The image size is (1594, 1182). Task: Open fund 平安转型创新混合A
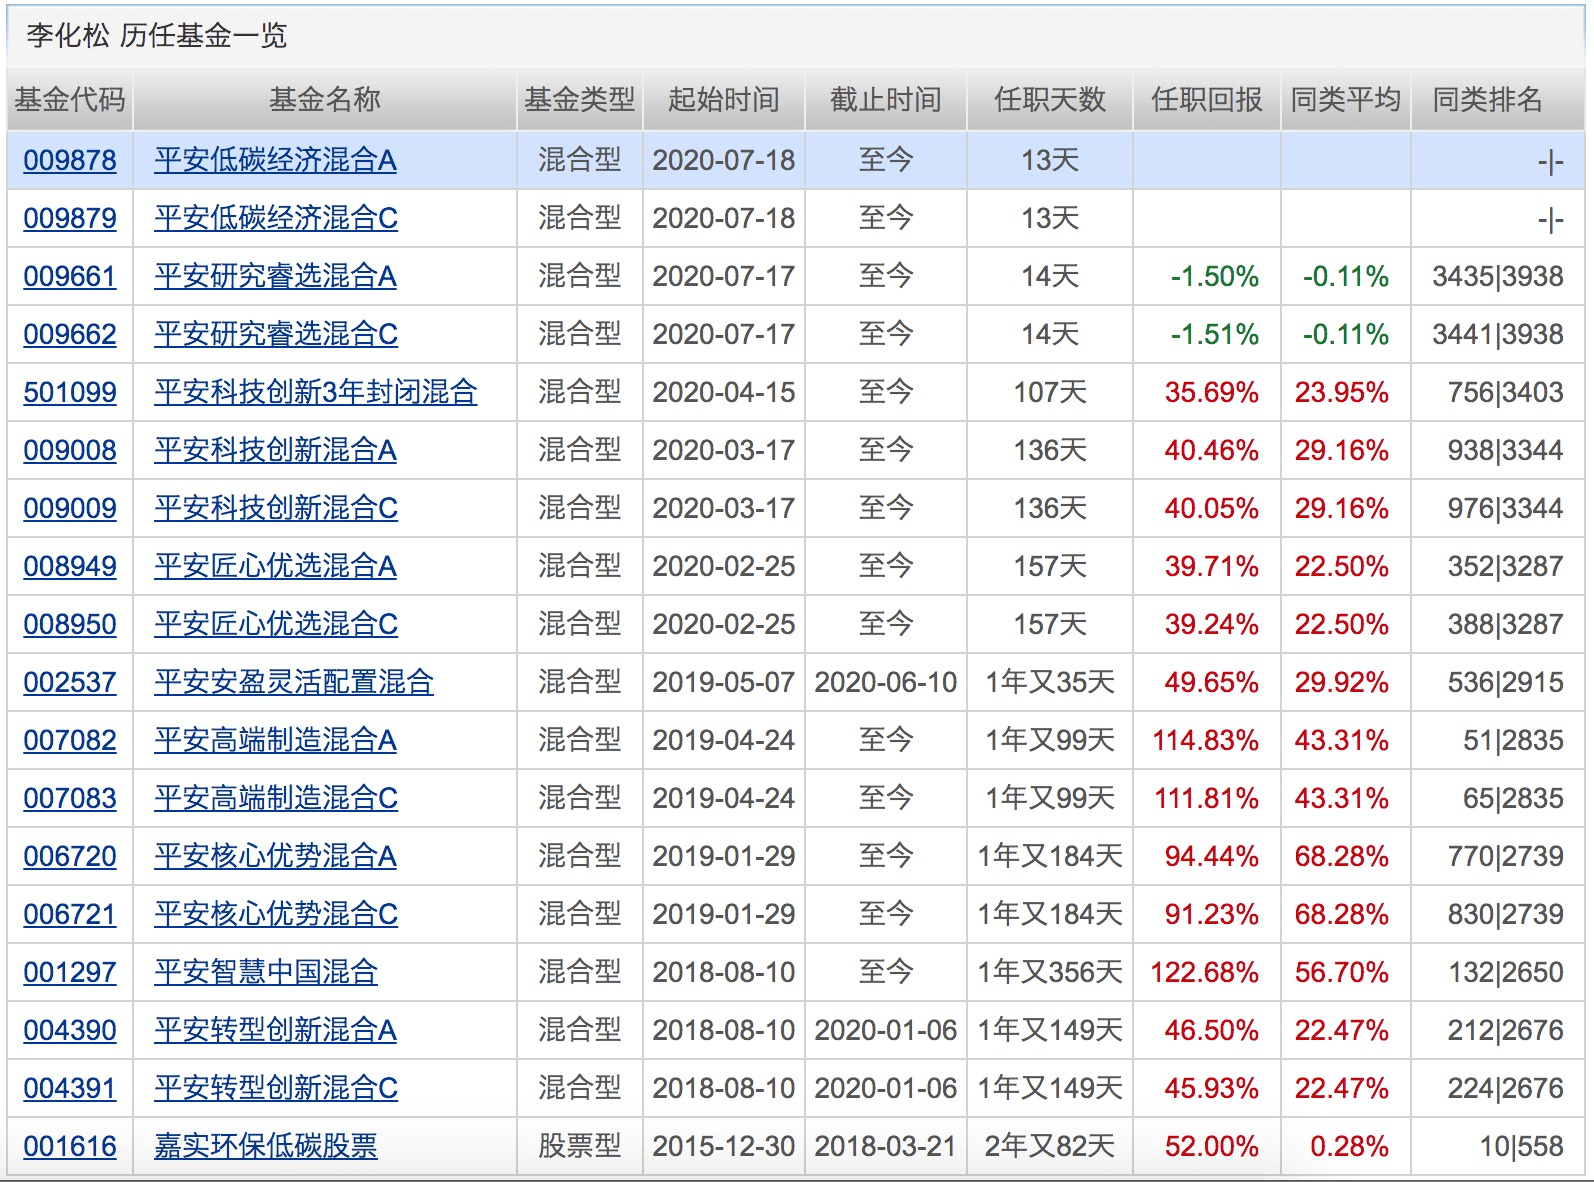pyautogui.click(x=275, y=1030)
